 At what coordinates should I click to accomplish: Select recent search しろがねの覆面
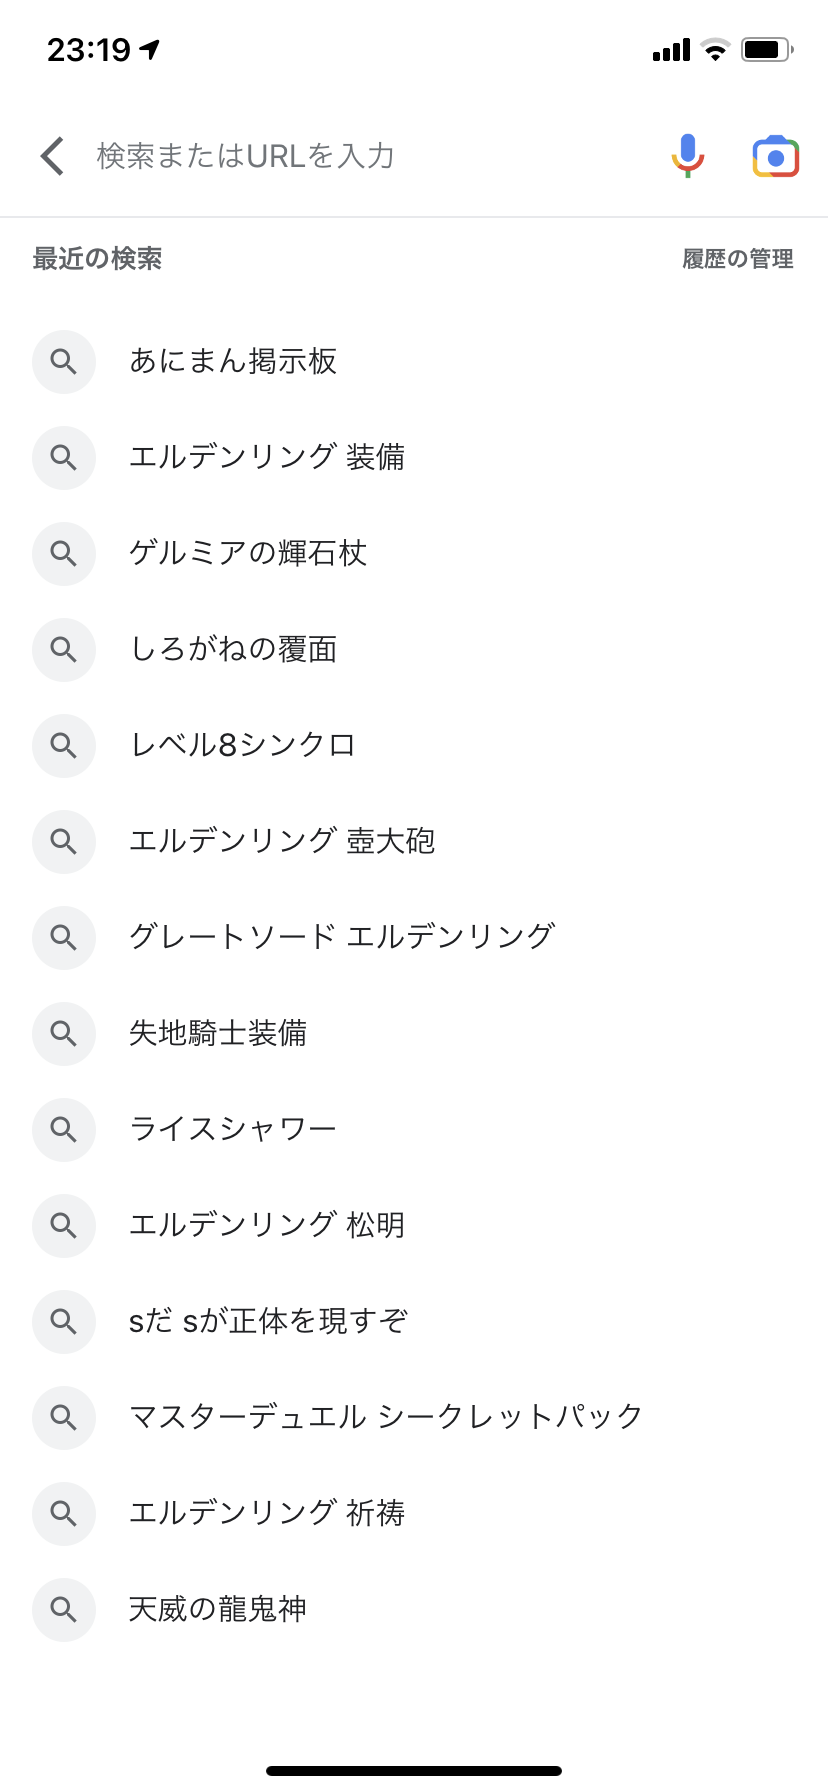233,650
